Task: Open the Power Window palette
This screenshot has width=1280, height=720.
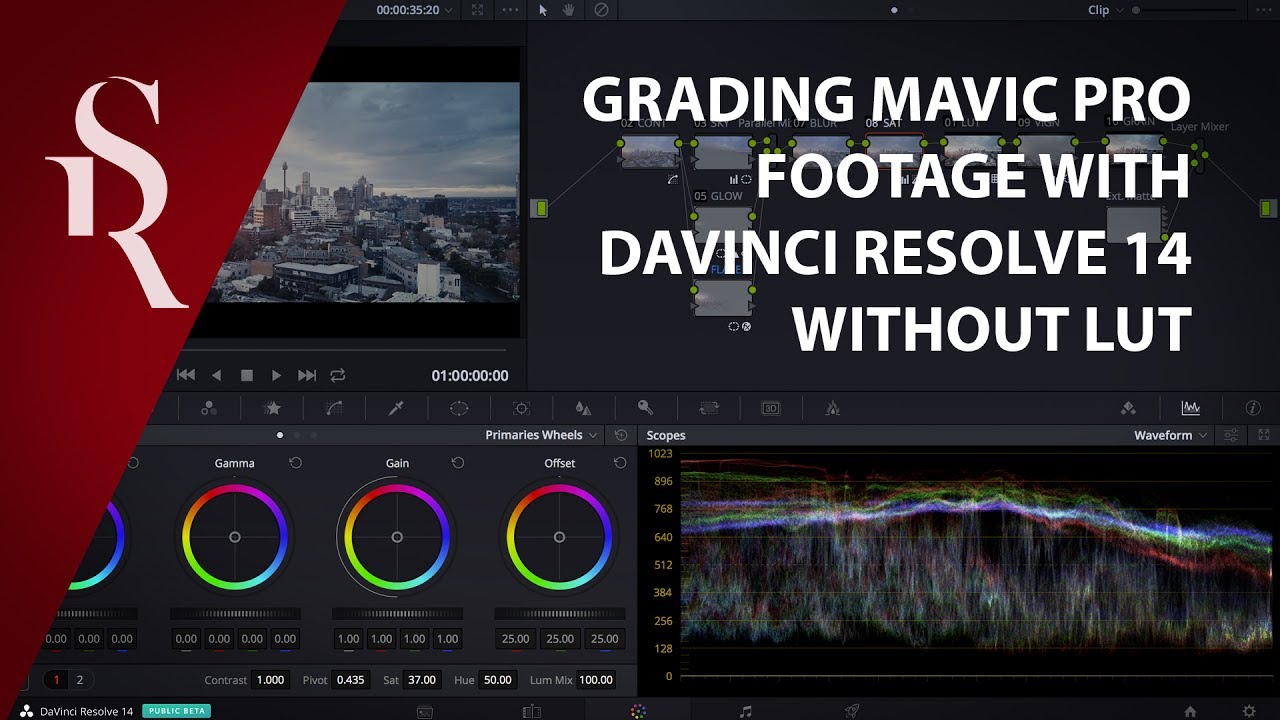Action: (458, 408)
